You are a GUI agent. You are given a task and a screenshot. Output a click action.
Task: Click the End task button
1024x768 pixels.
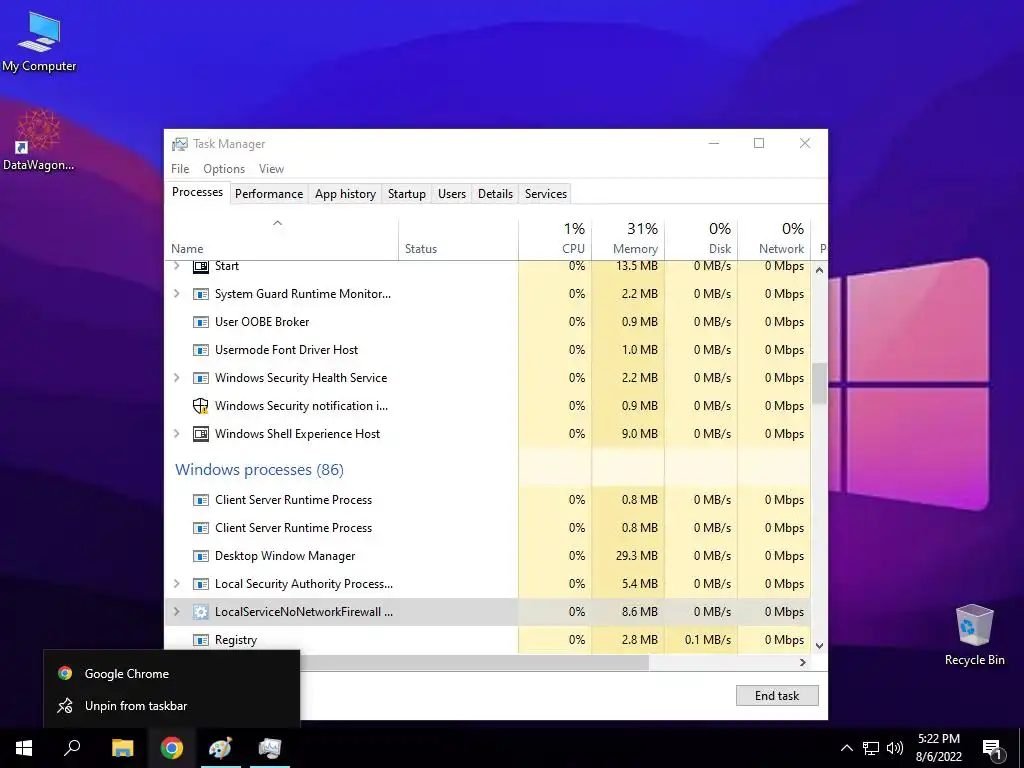click(777, 696)
